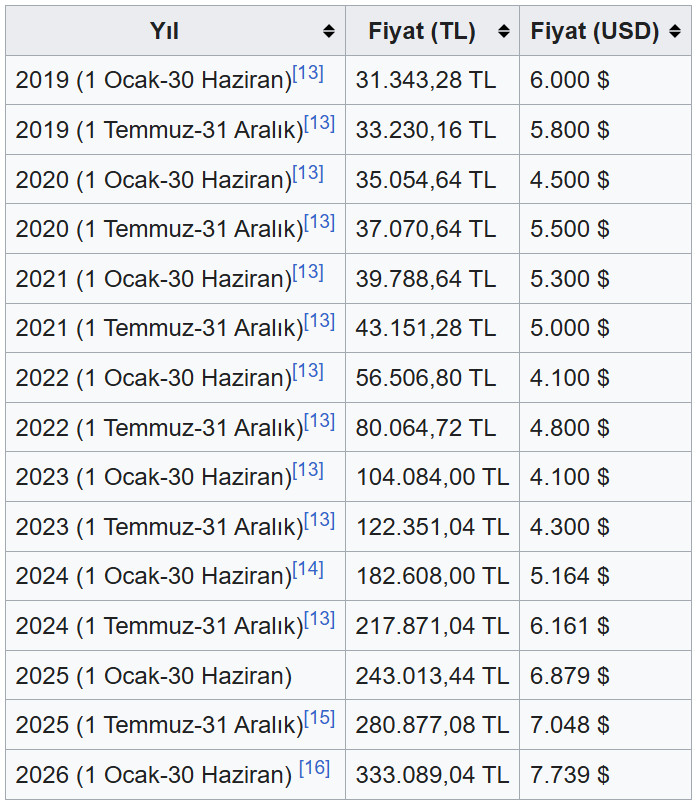Click [13] reference after 2019 (1 Temmuz-31 Aralık)
Screen dimensions: 697x805
point(319,123)
